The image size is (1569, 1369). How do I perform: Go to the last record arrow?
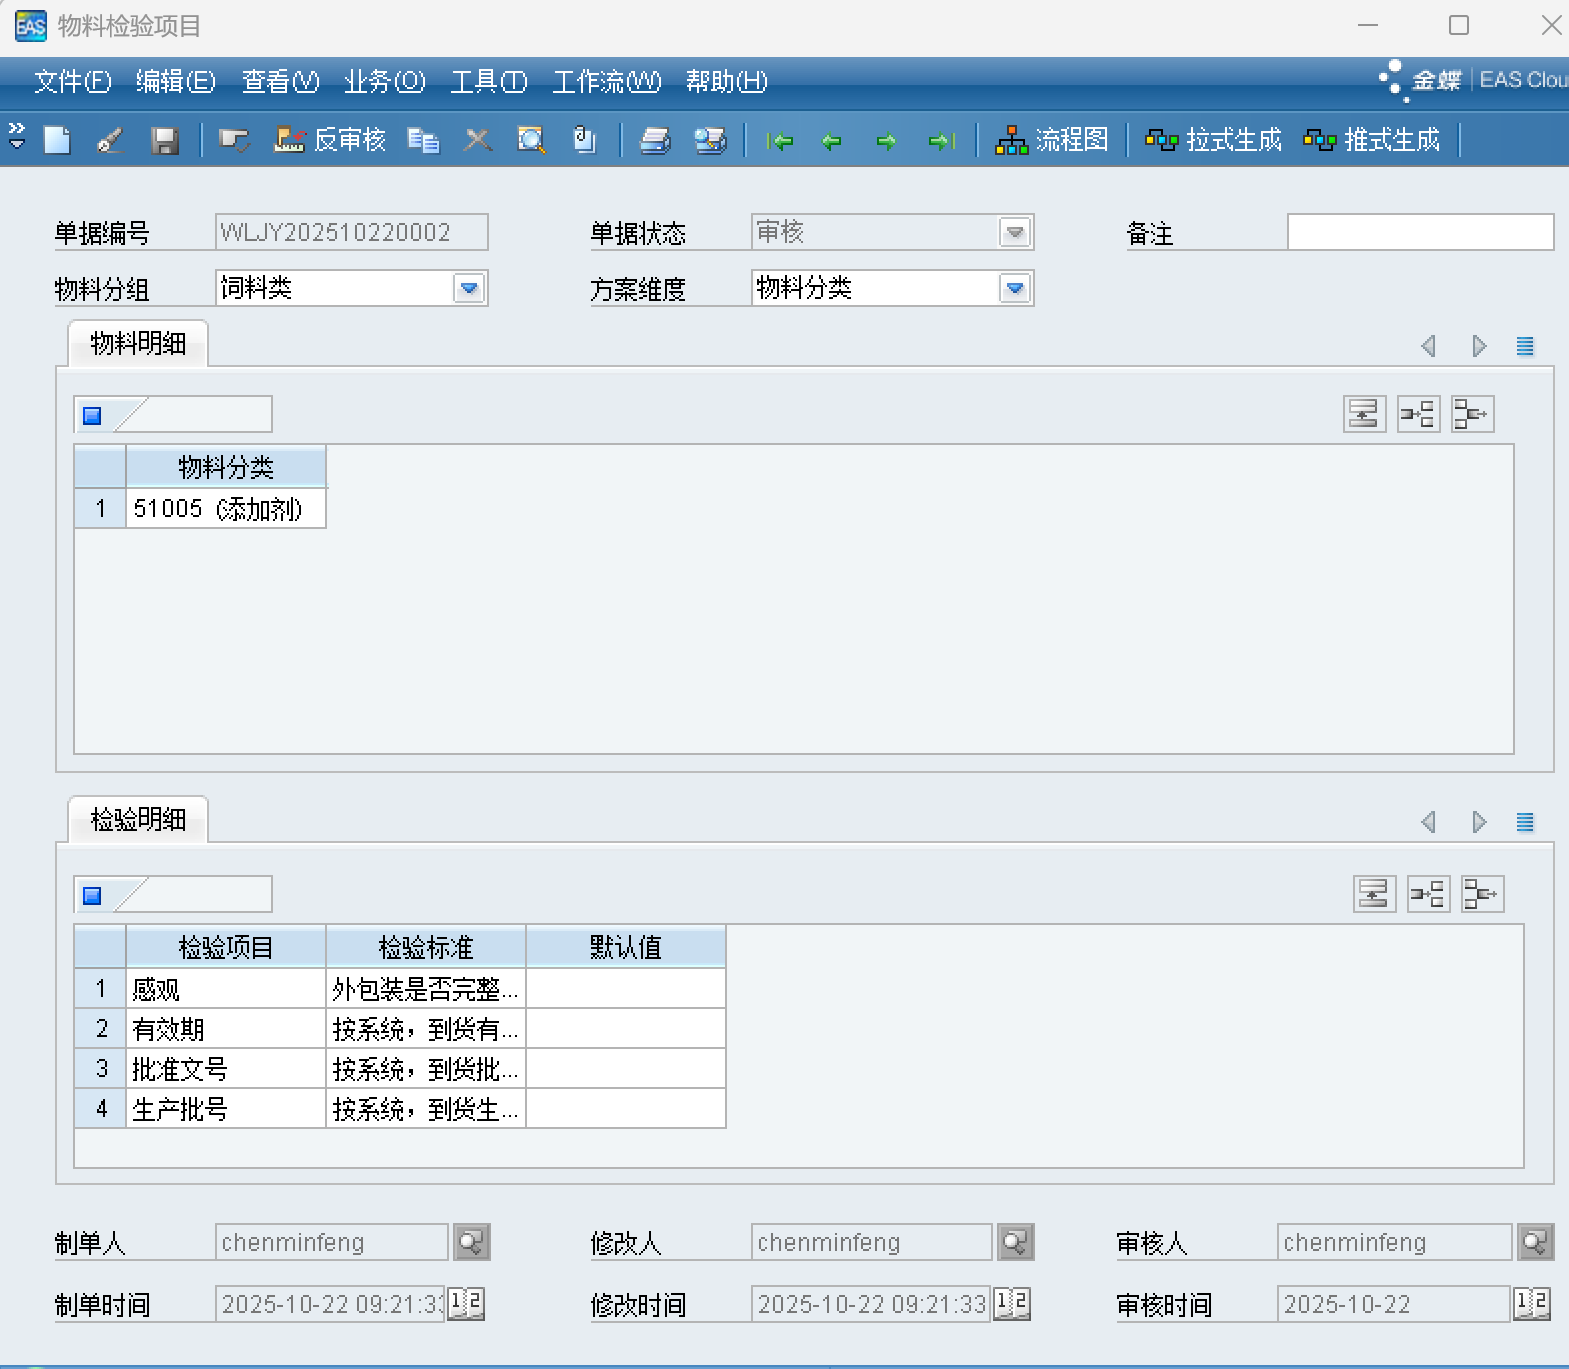pyautogui.click(x=941, y=141)
